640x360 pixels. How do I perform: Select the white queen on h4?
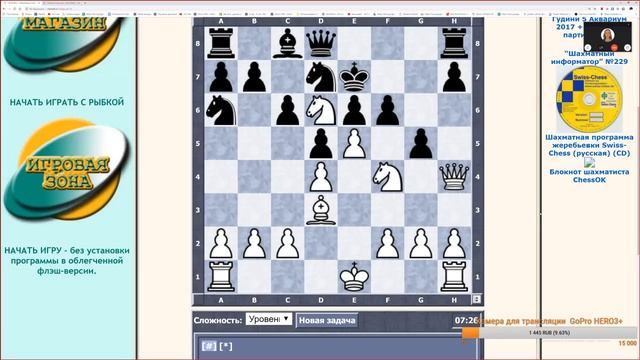click(454, 177)
